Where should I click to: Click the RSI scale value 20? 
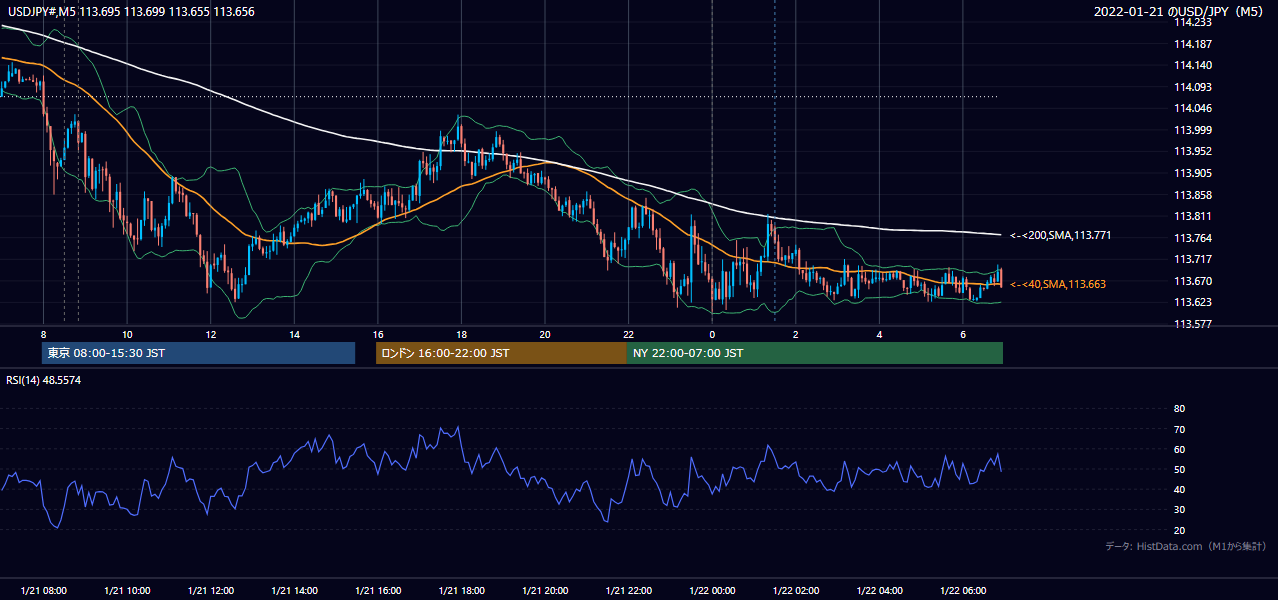1179,530
